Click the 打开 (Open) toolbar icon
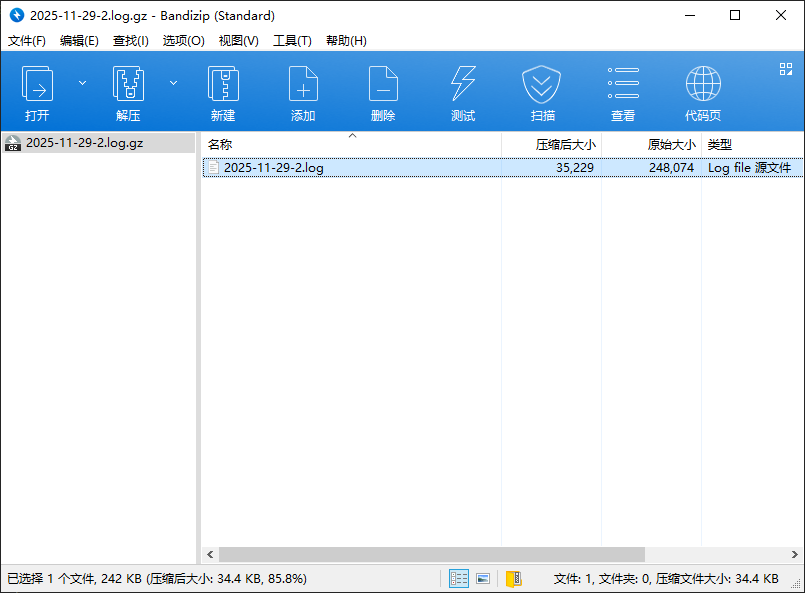Screen dimensions: 805x593 click(x=37, y=84)
